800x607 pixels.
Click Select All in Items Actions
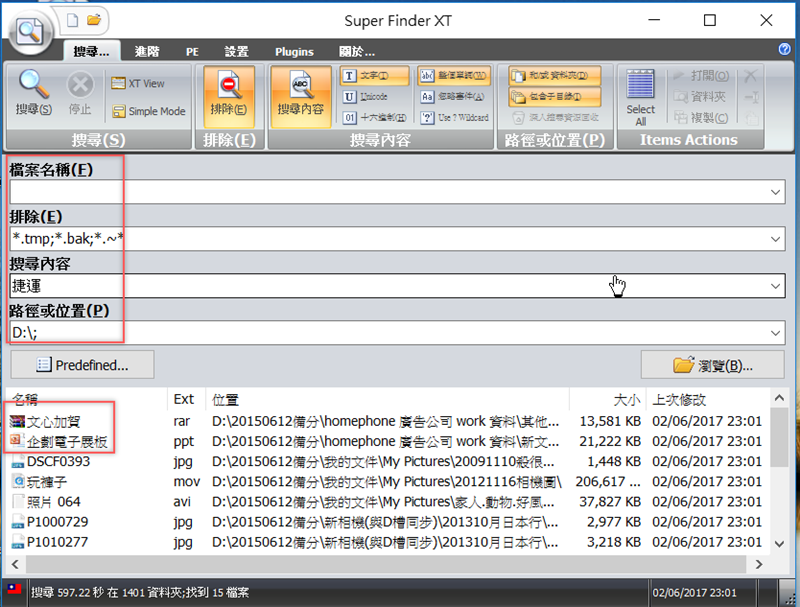pos(640,97)
